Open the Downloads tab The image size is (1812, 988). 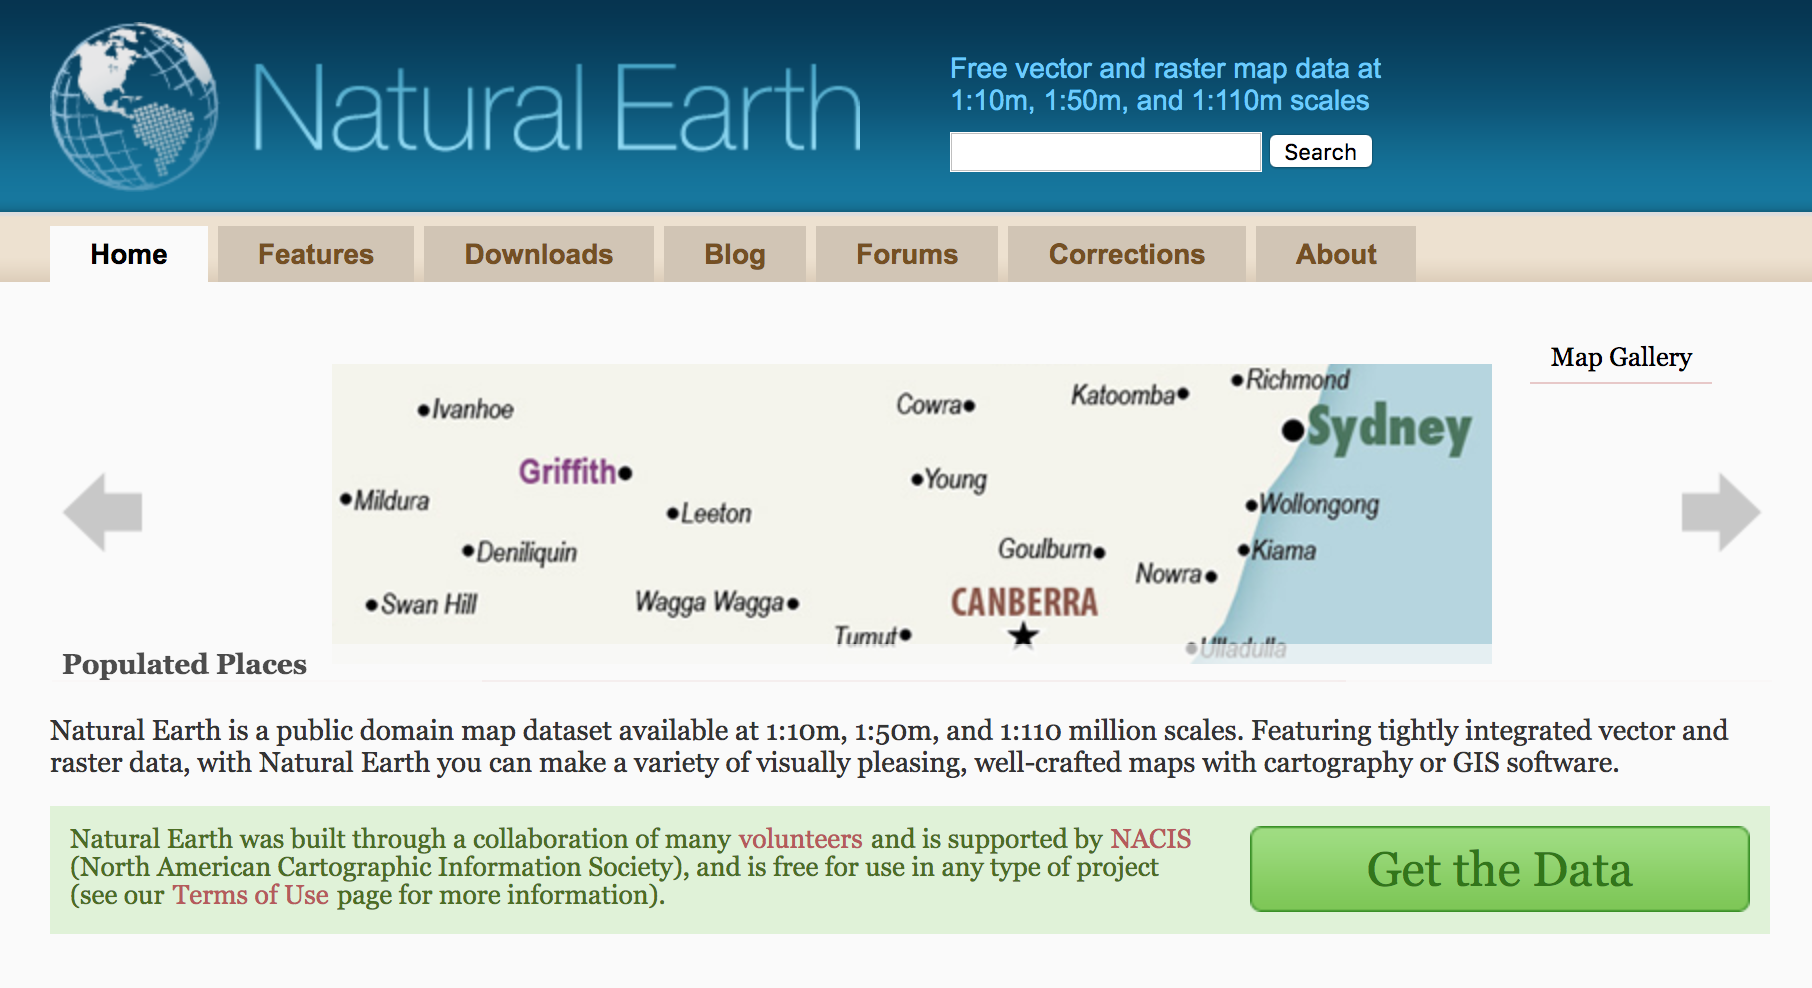pyautogui.click(x=539, y=254)
